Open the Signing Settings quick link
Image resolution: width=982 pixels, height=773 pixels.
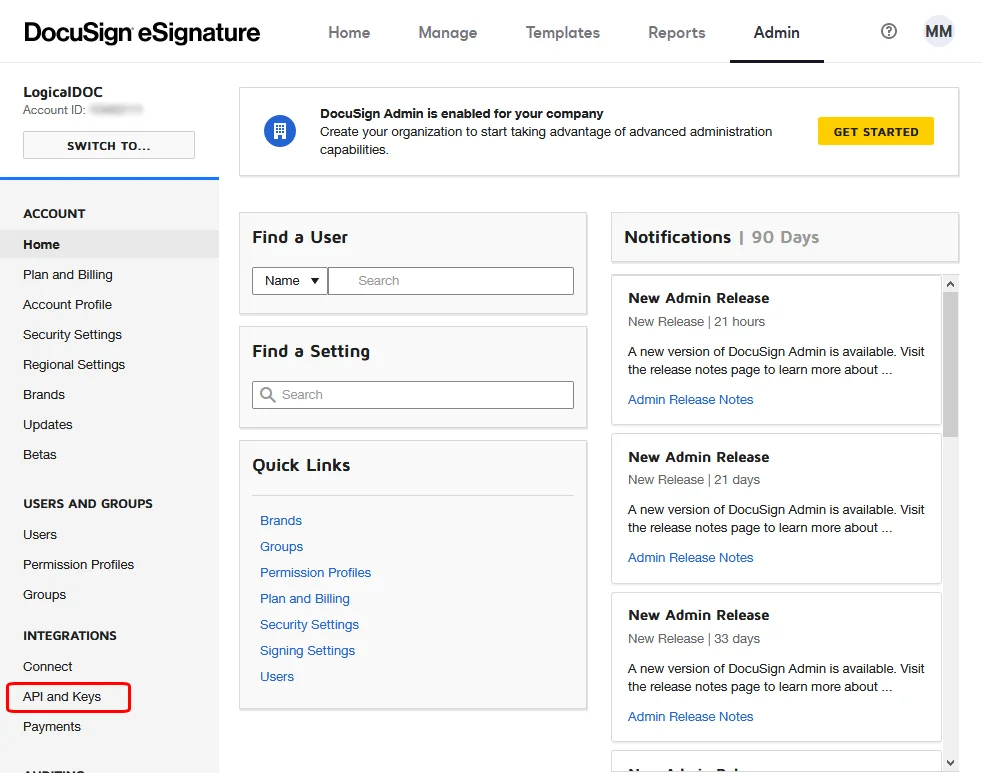coord(307,650)
